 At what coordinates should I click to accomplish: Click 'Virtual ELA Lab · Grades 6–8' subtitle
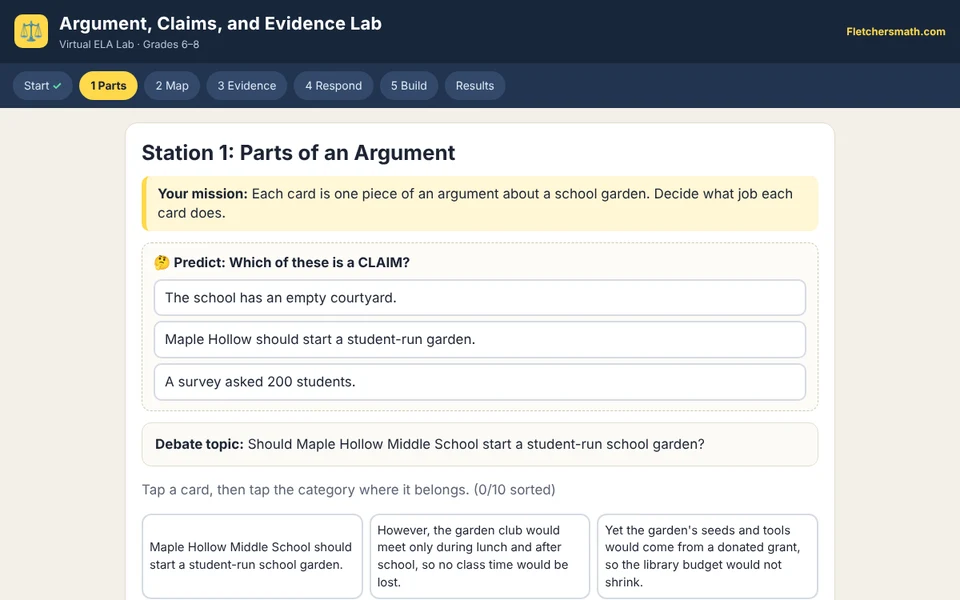click(x=129, y=45)
